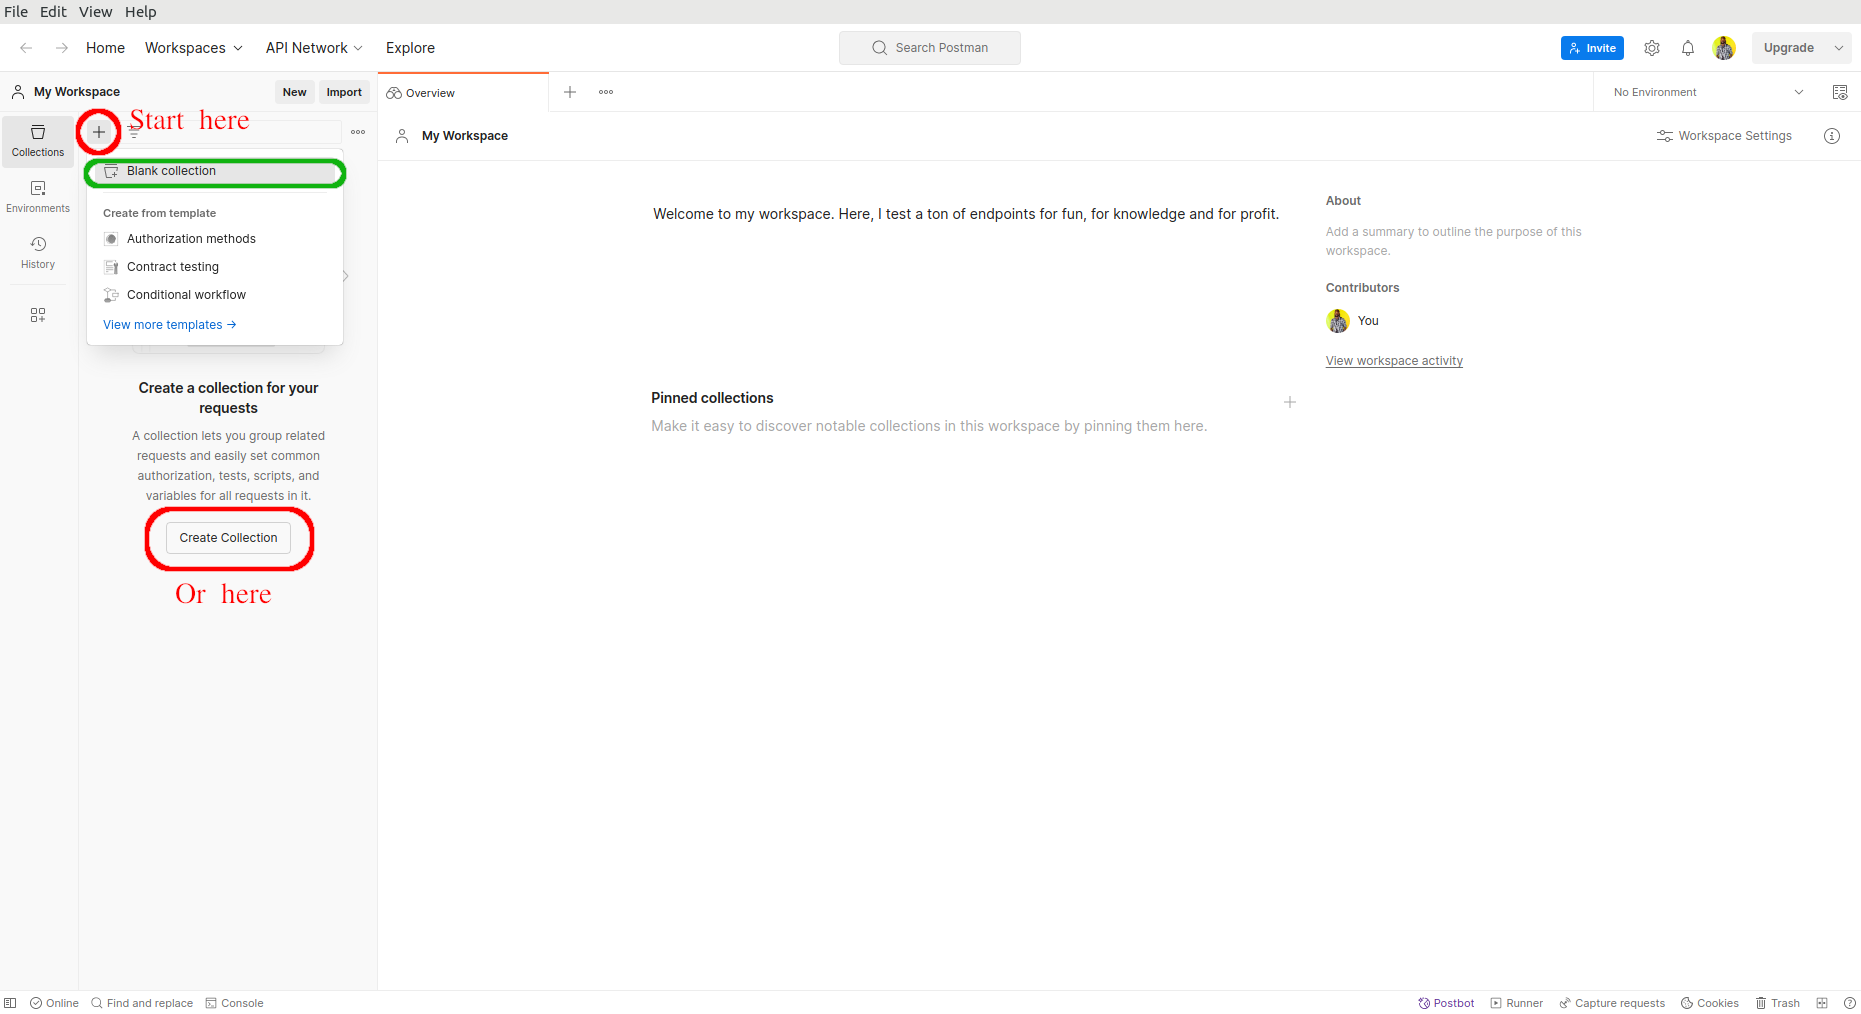The height and width of the screenshot is (1014, 1861).
Task: Open the Environments sidebar panel
Action: (x=38, y=196)
